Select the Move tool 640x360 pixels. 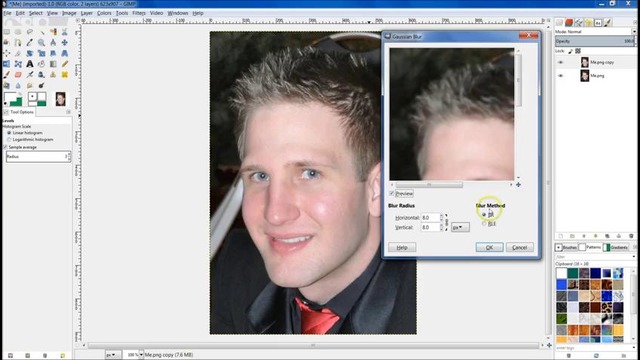(64, 42)
